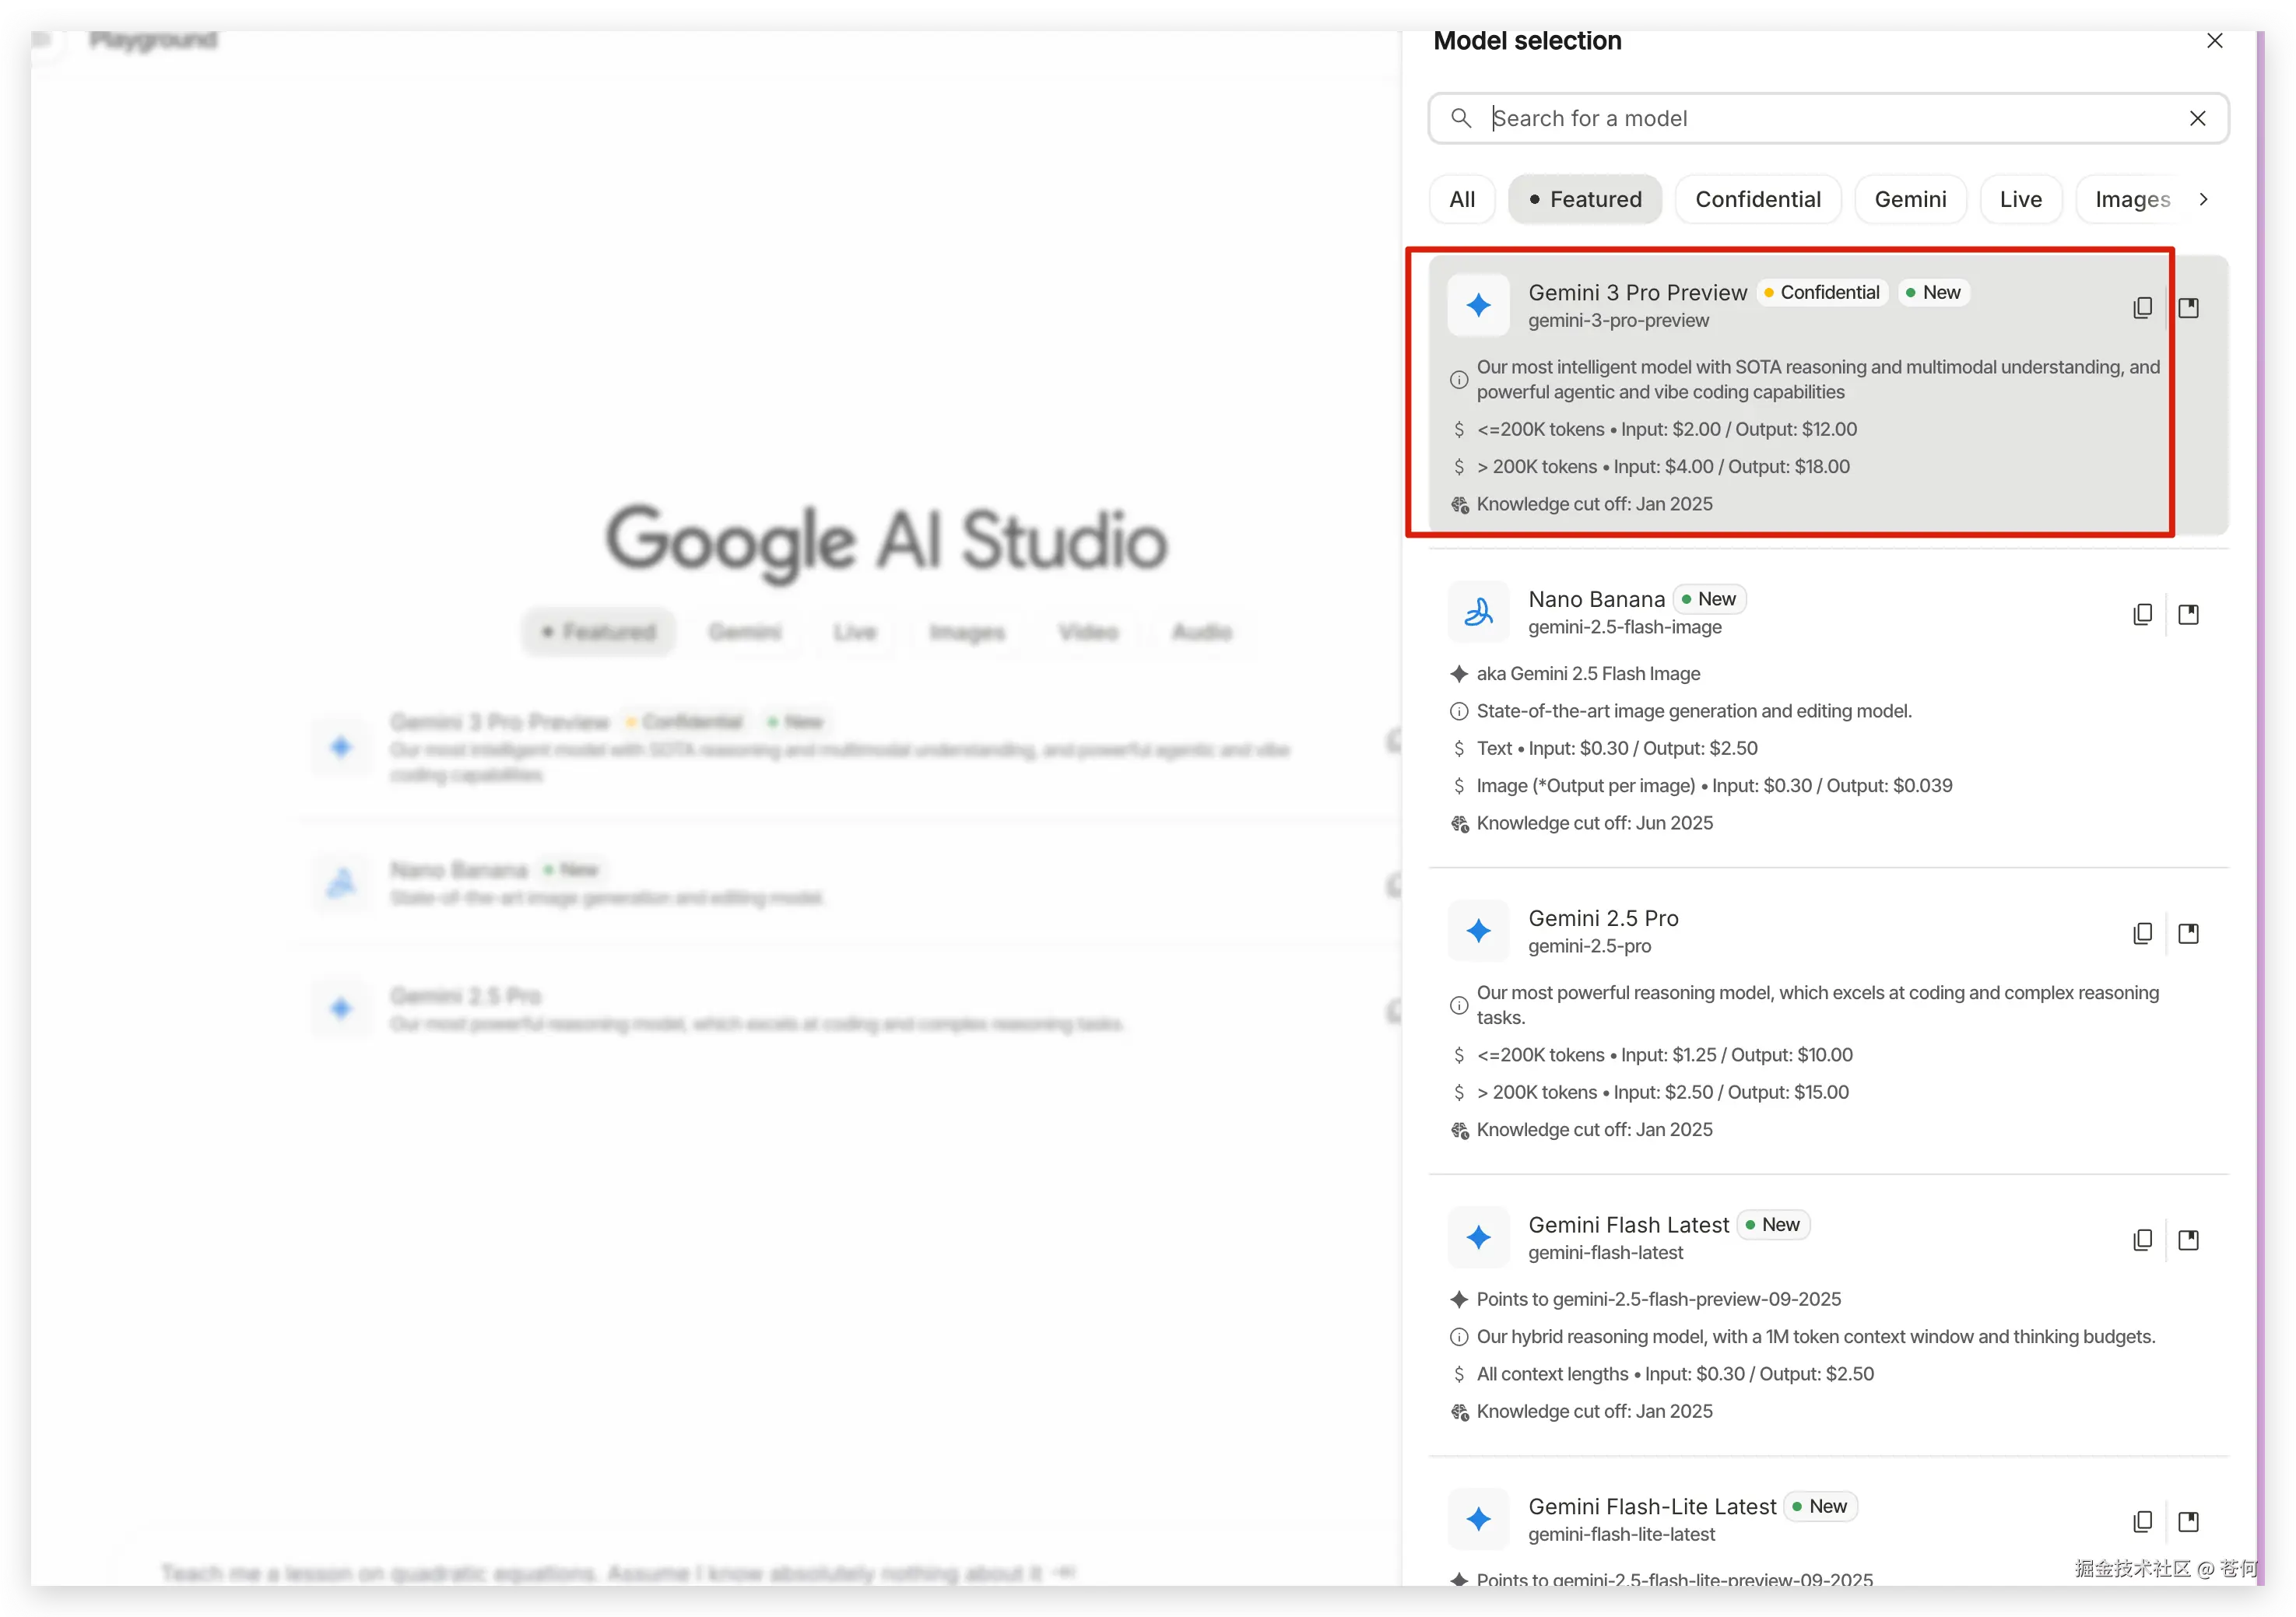Copy the gemini-3-pro-preview model ID
Image resolution: width=2296 pixels, height=1617 pixels.
(x=2142, y=308)
